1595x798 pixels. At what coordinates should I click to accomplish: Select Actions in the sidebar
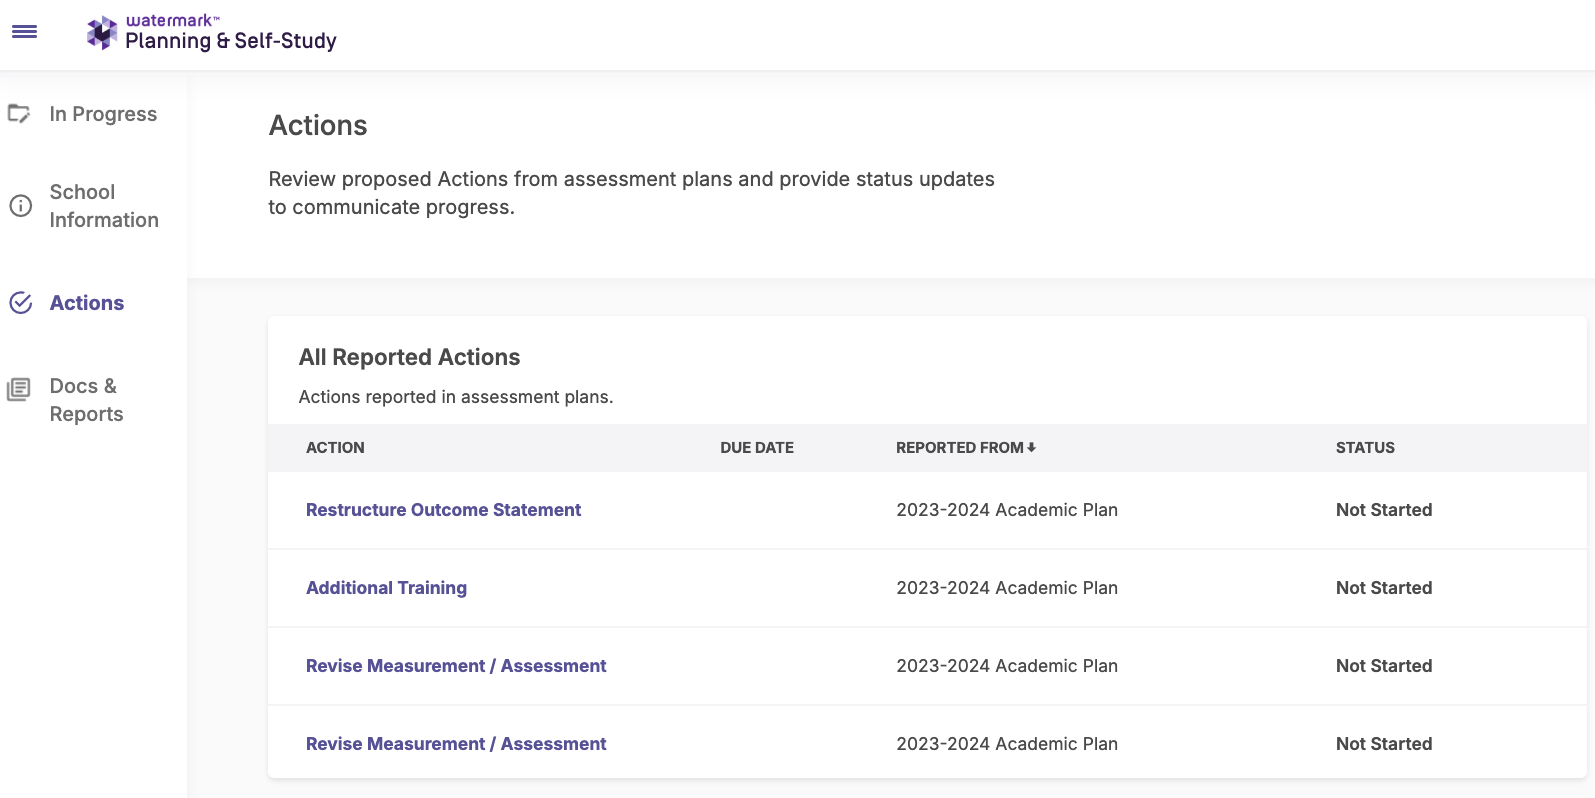[87, 303]
